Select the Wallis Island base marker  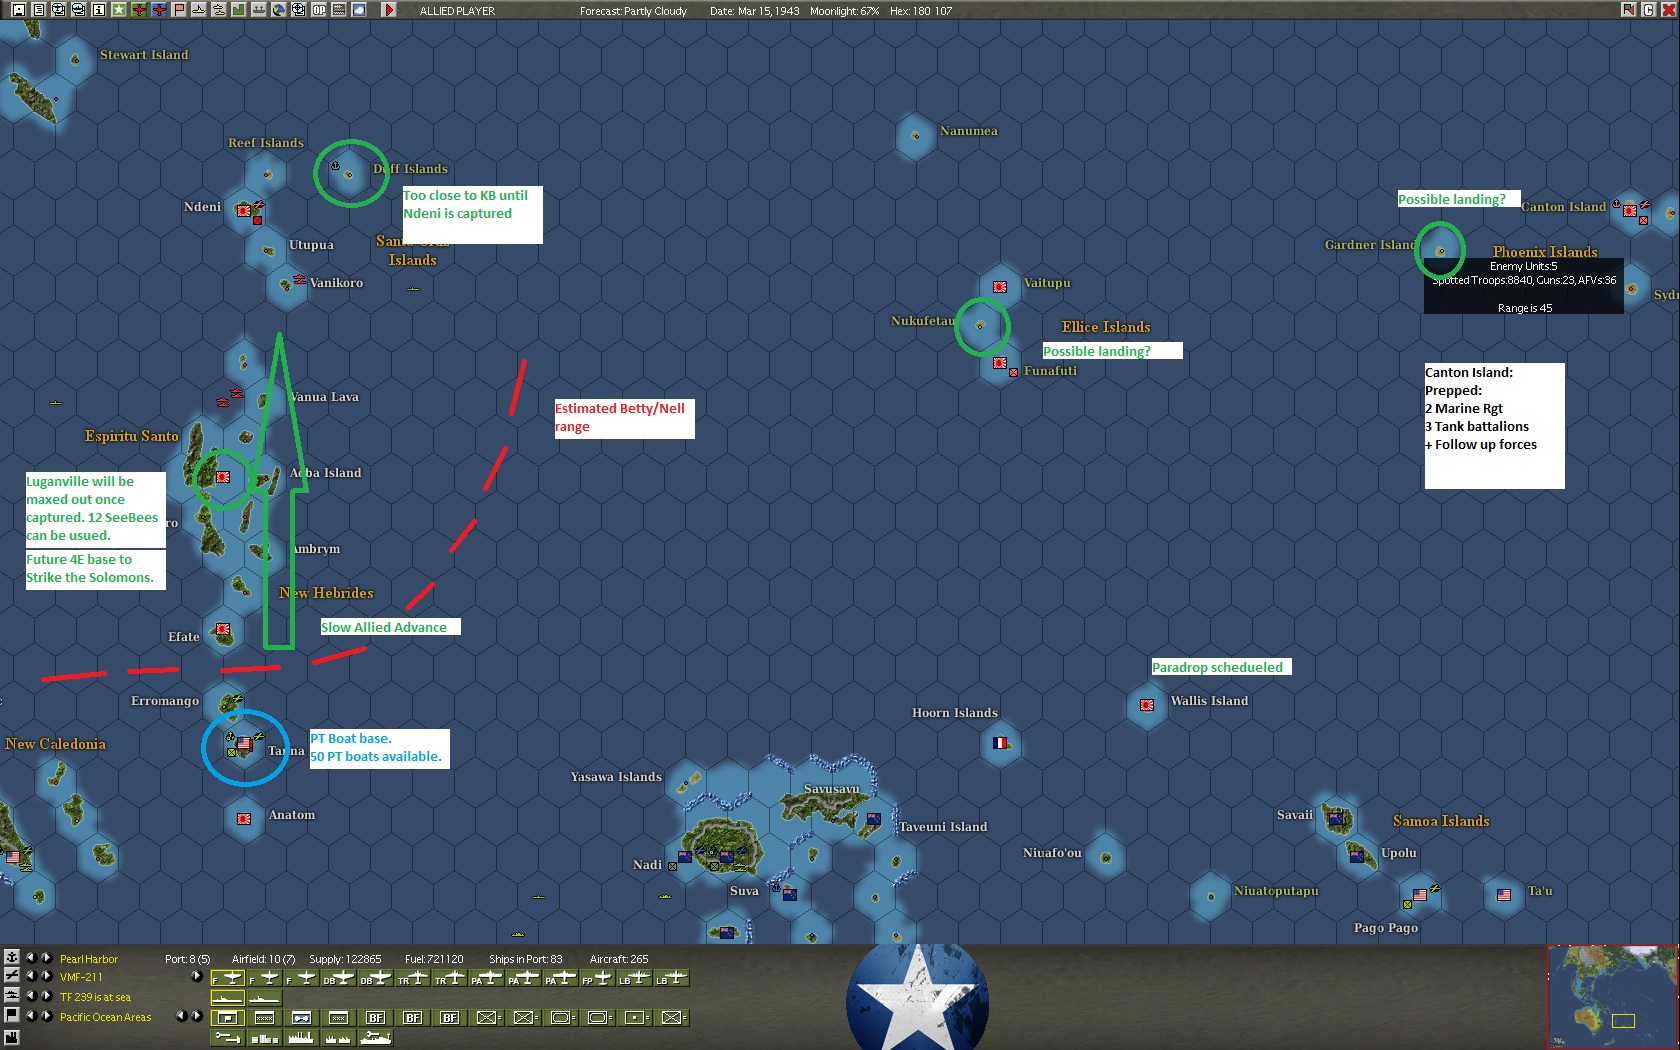click(x=1147, y=705)
